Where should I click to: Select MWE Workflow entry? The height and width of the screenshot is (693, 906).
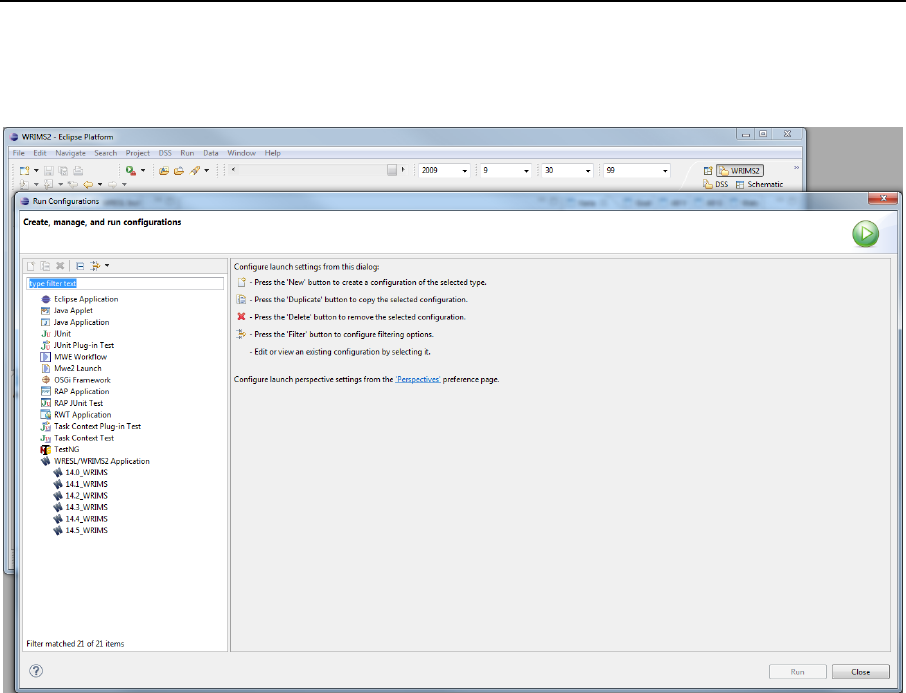pos(74,357)
